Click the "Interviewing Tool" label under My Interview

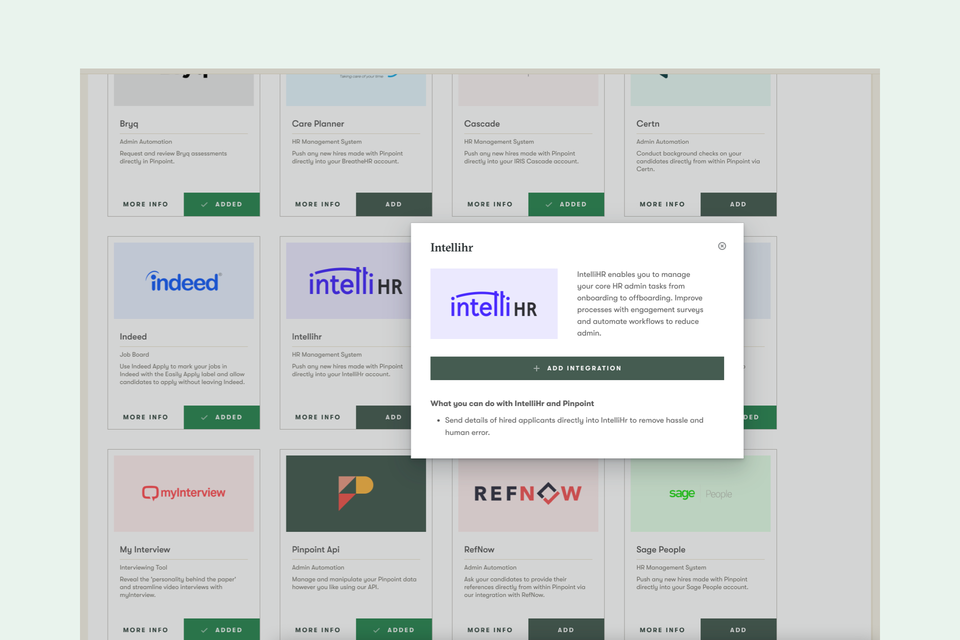tap(143, 567)
